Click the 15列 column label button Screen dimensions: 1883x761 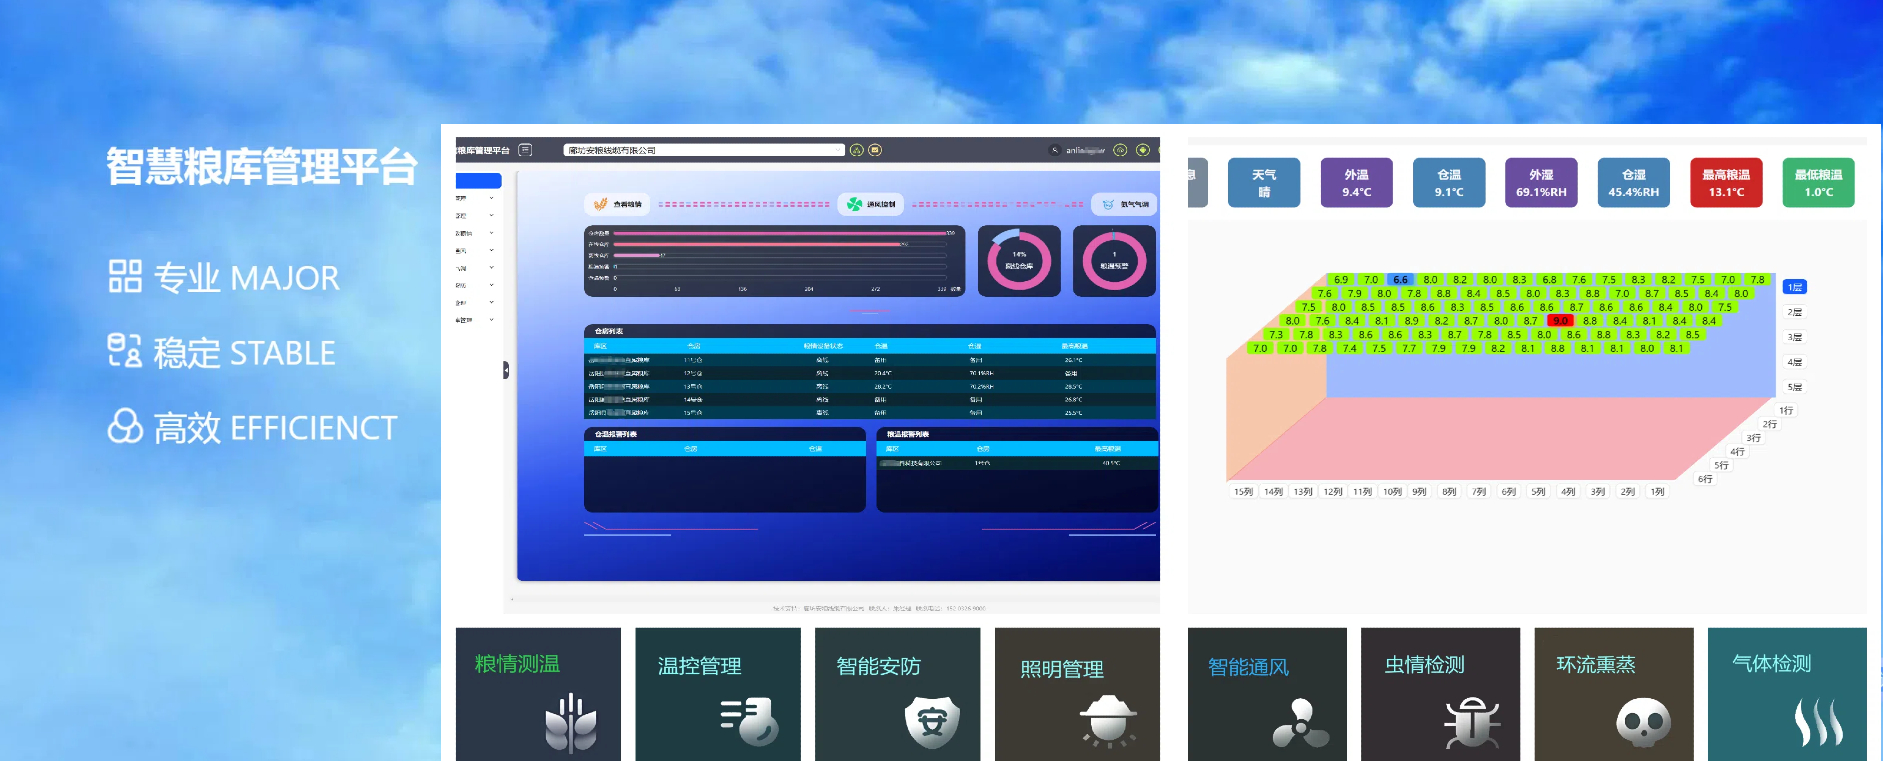[x=1243, y=492]
